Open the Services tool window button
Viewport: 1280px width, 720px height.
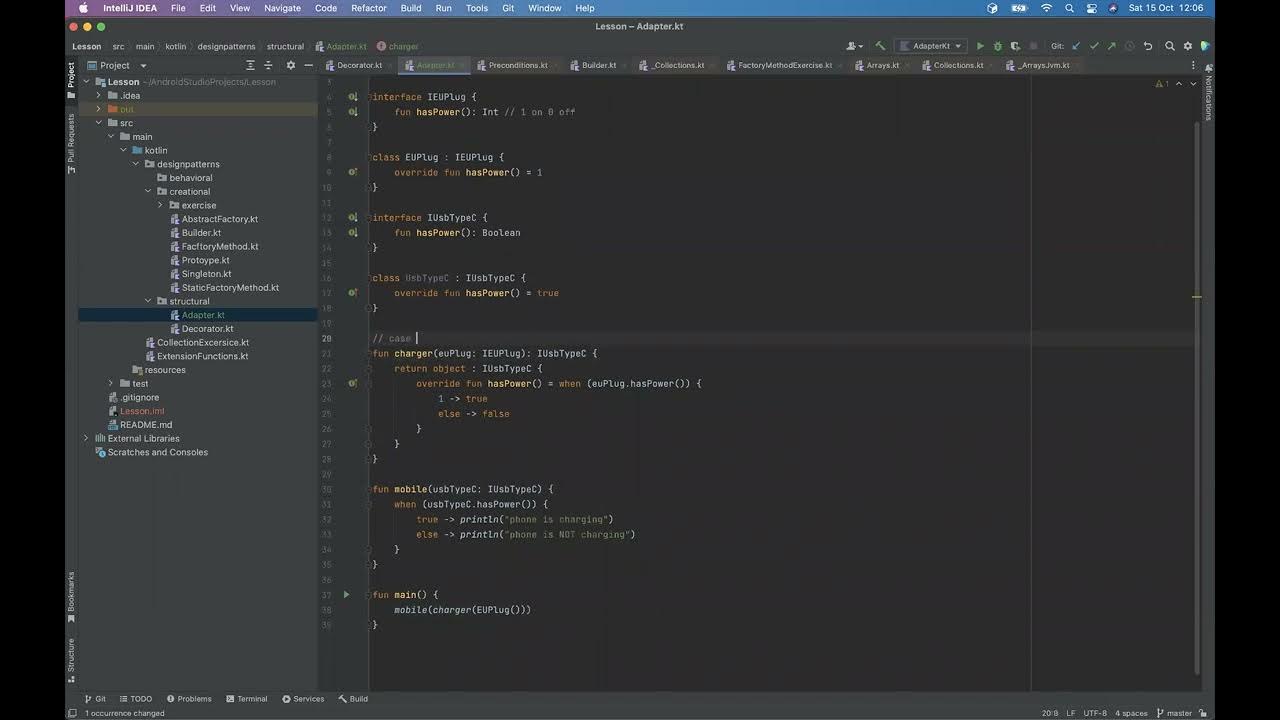[303, 699]
